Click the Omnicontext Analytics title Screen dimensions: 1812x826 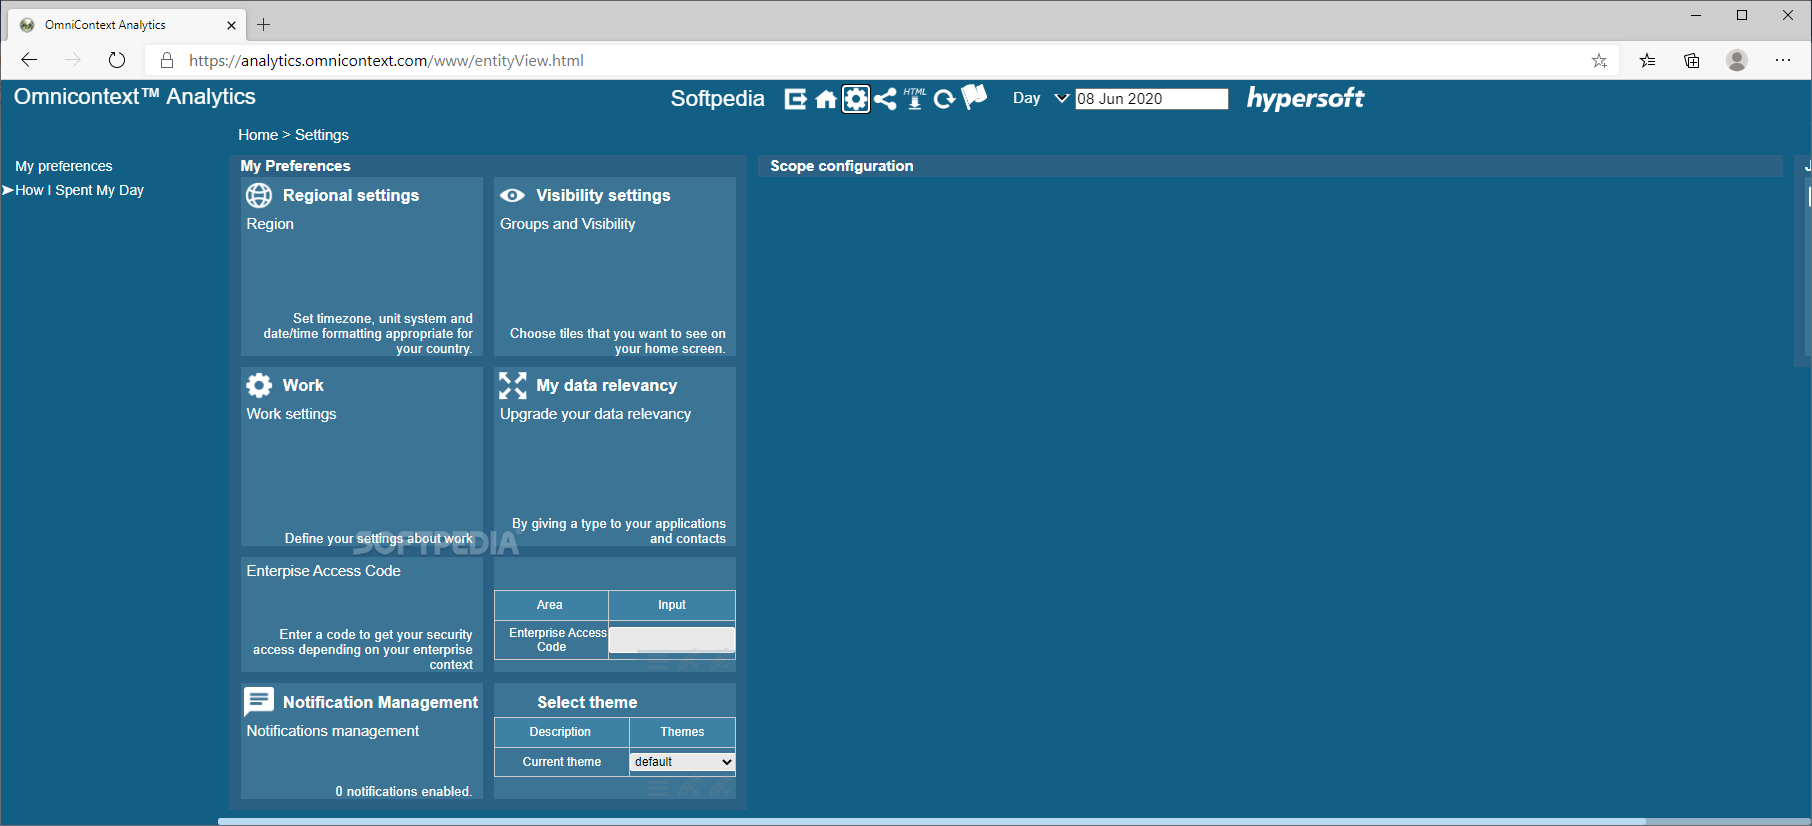[135, 97]
